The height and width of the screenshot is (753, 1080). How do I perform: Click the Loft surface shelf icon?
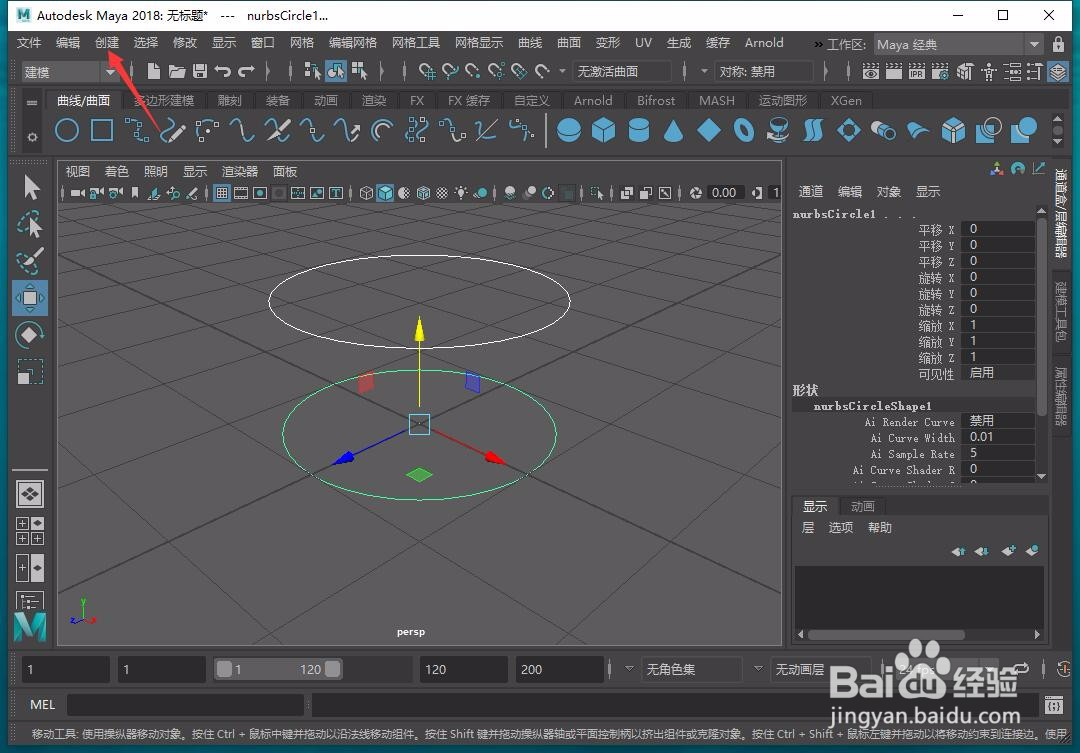point(813,130)
